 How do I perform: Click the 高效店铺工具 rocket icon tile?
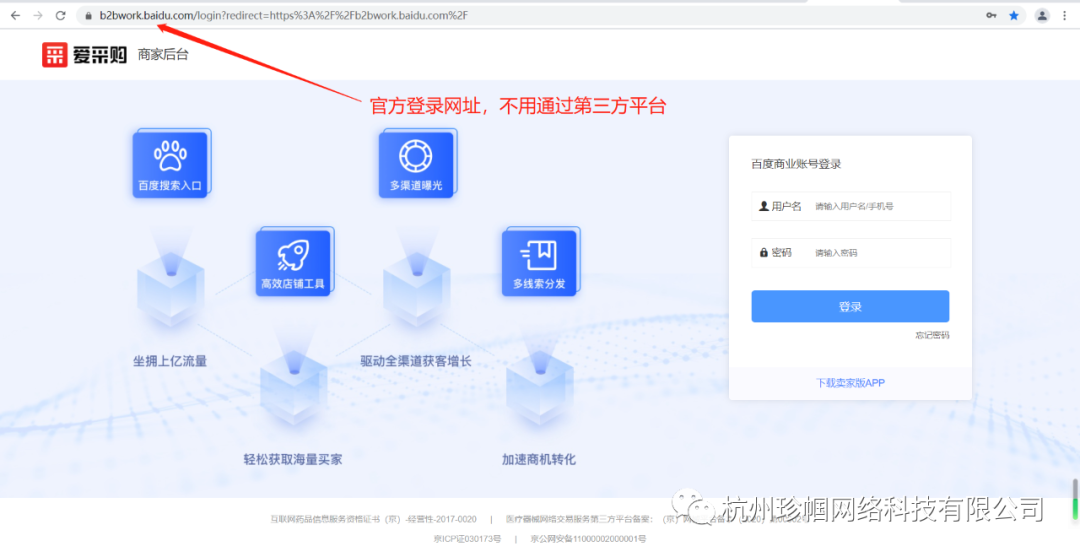point(294,262)
